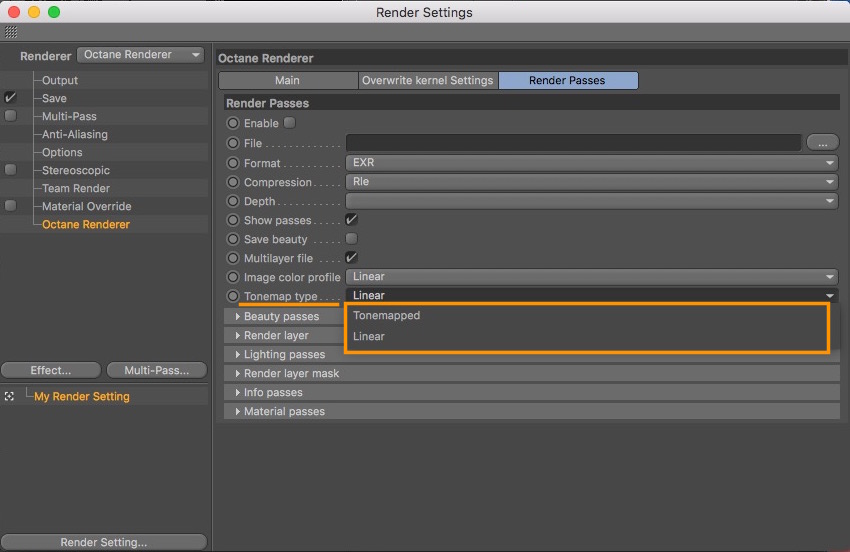The image size is (850, 552).
Task: Uncheck the Show passes checkbox
Action: tap(351, 220)
